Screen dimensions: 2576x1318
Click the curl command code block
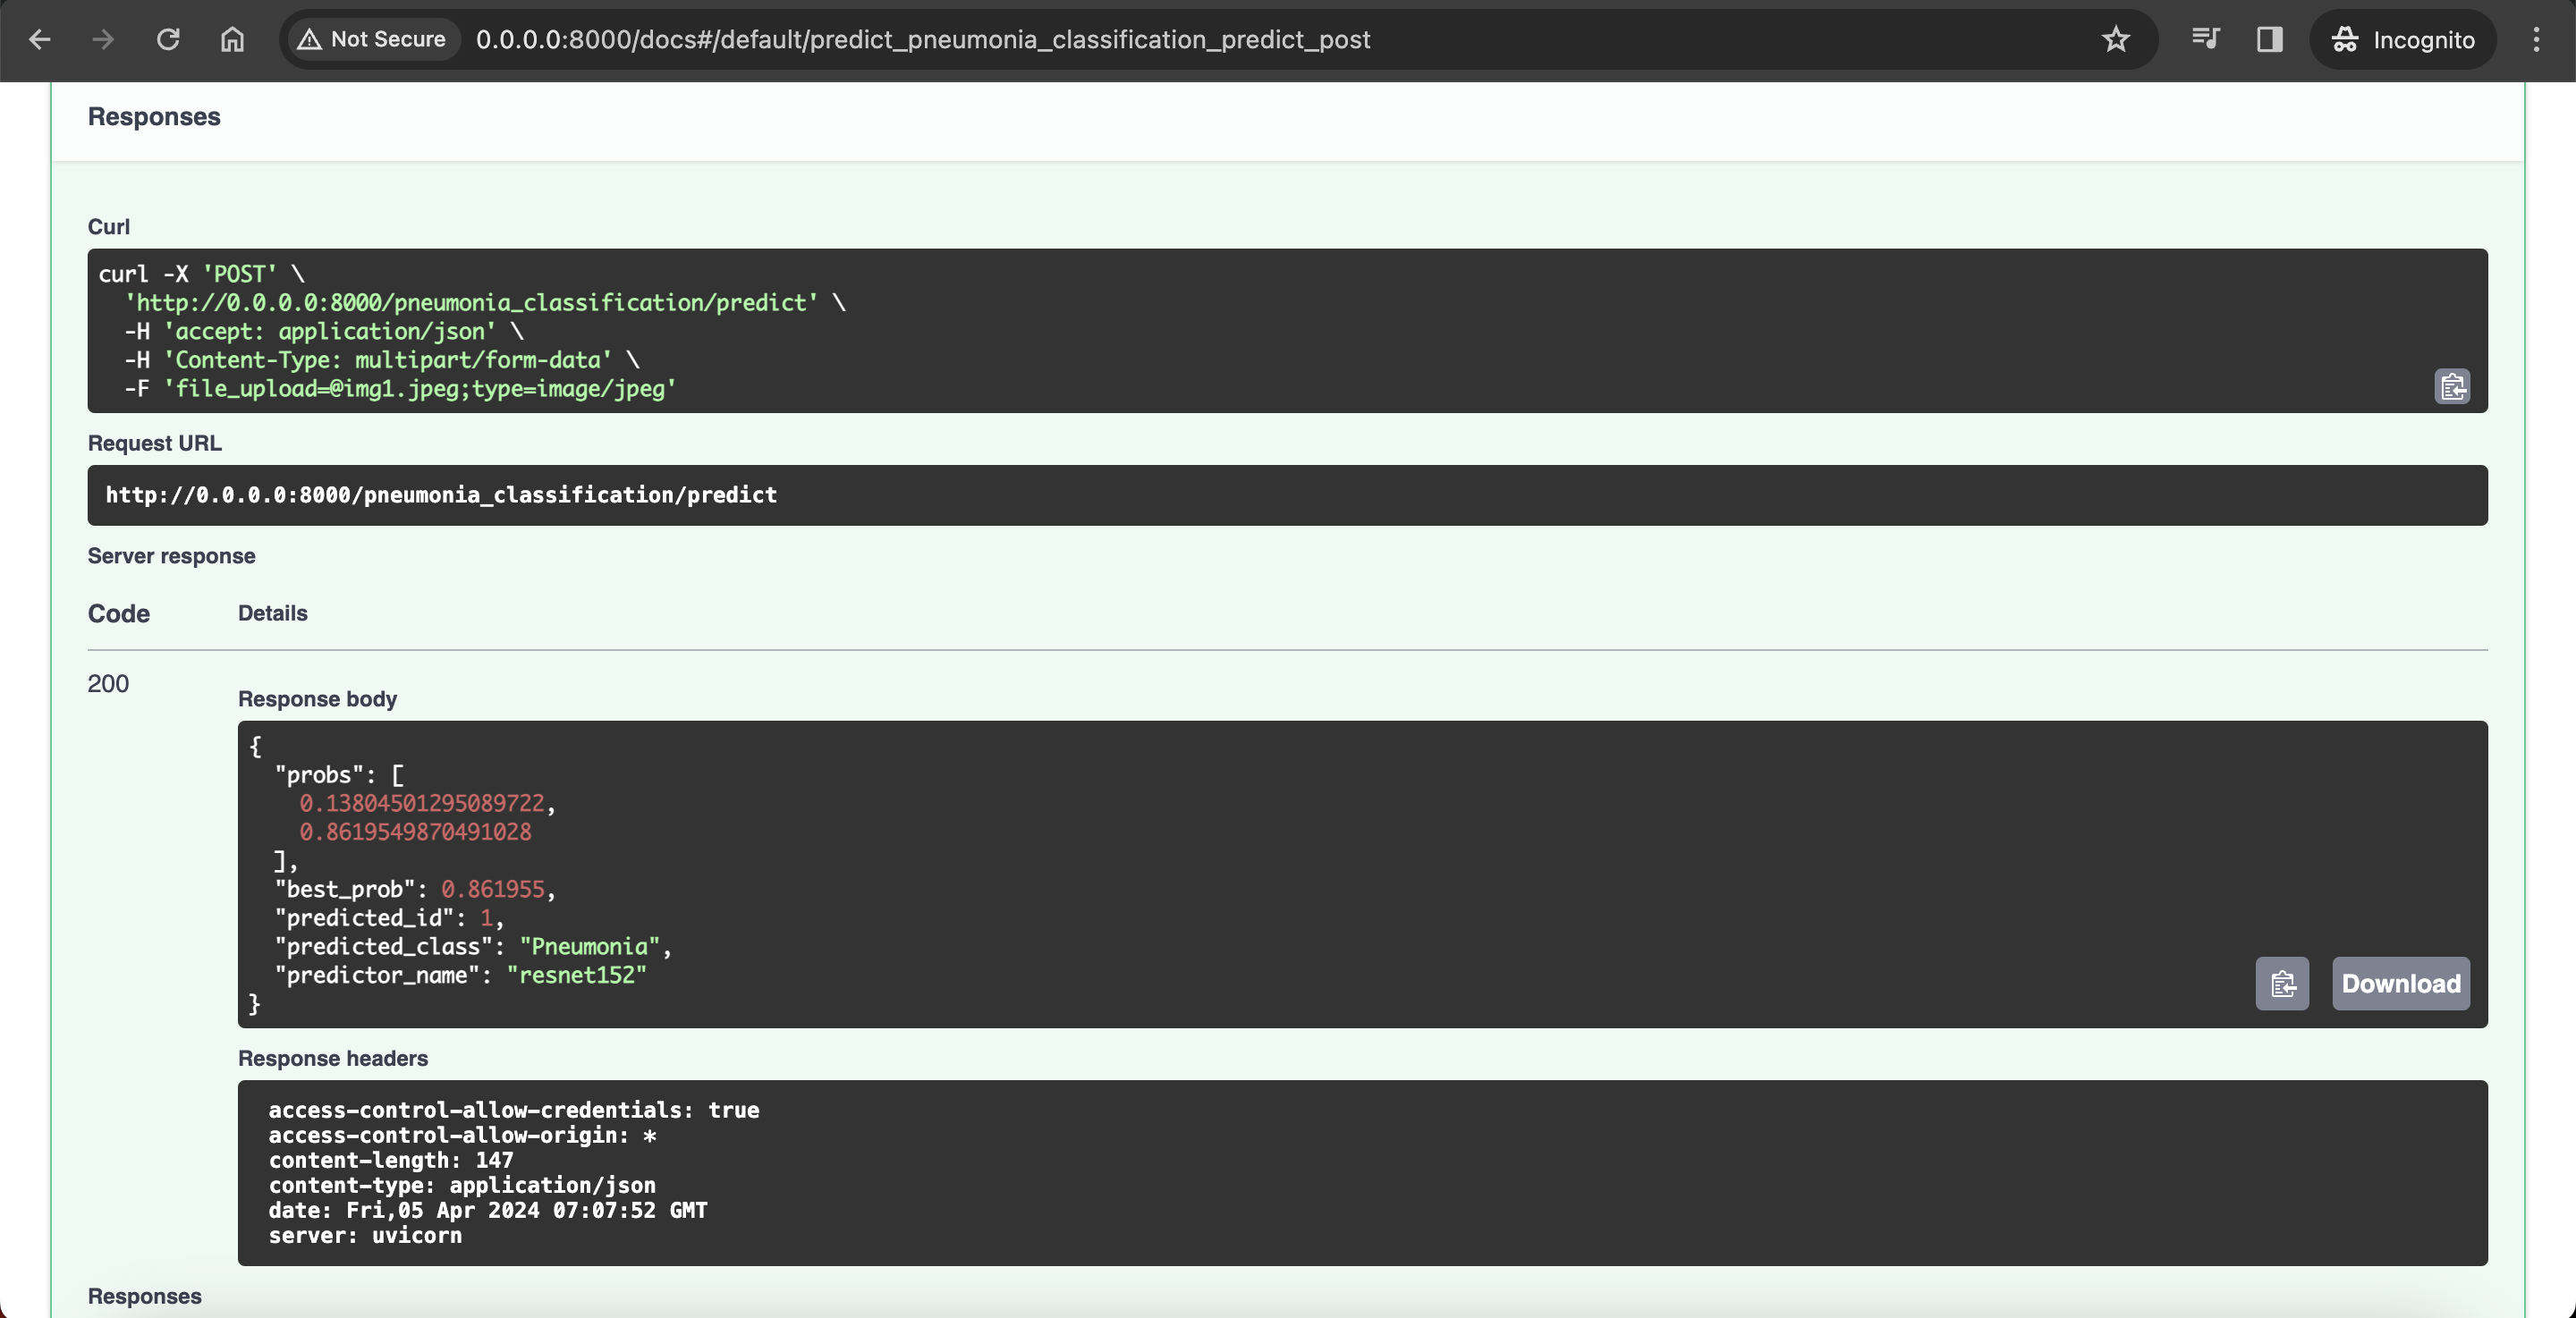coord(1200,331)
